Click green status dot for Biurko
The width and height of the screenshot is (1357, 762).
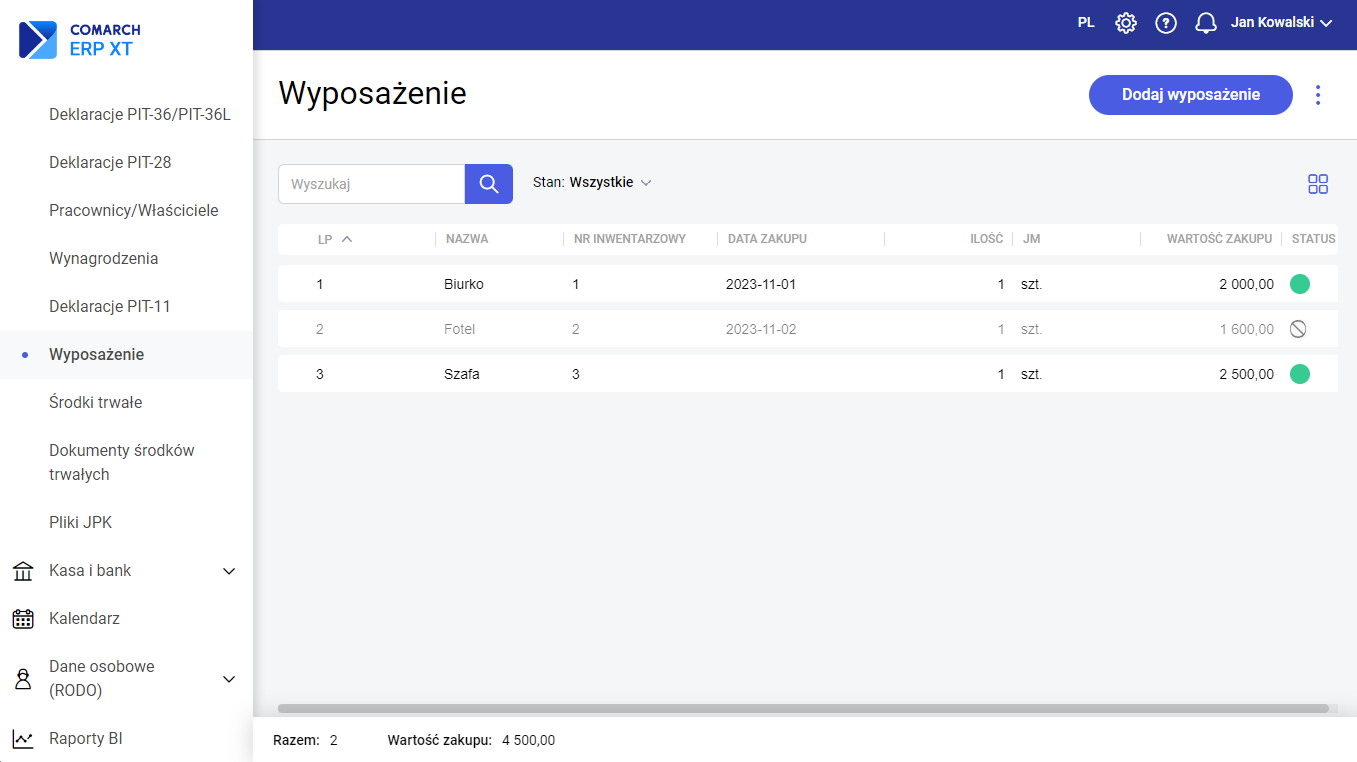[1299, 284]
